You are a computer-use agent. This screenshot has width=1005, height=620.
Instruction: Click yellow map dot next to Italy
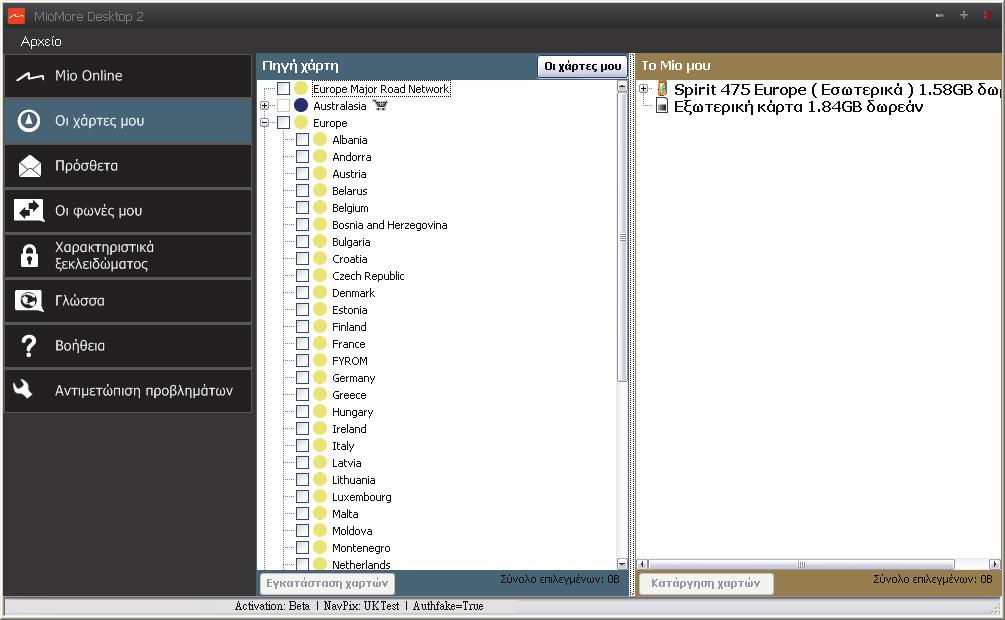[320, 445]
